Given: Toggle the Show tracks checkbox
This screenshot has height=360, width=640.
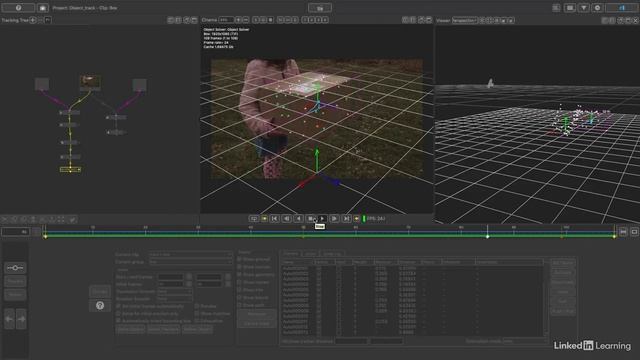Looking at the screenshot, I should tap(240, 298).
